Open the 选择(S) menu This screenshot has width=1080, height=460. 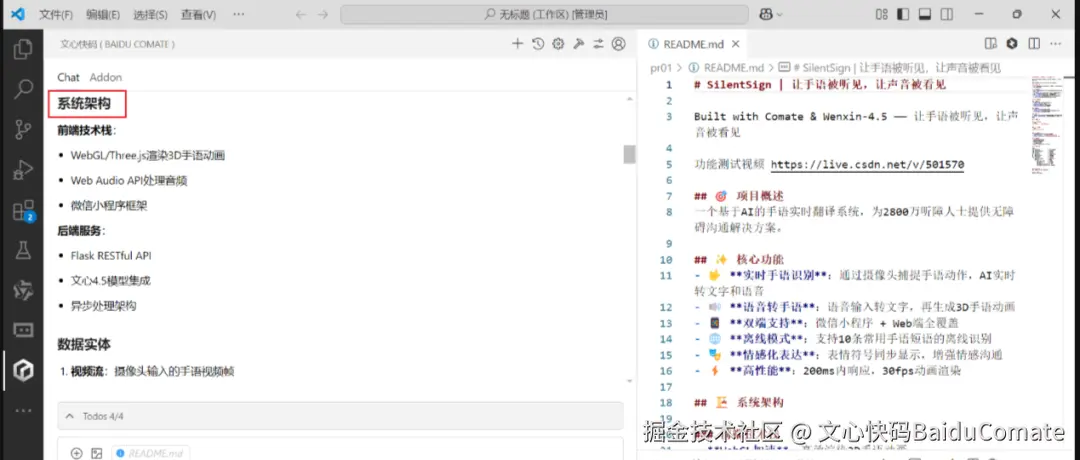click(150, 14)
